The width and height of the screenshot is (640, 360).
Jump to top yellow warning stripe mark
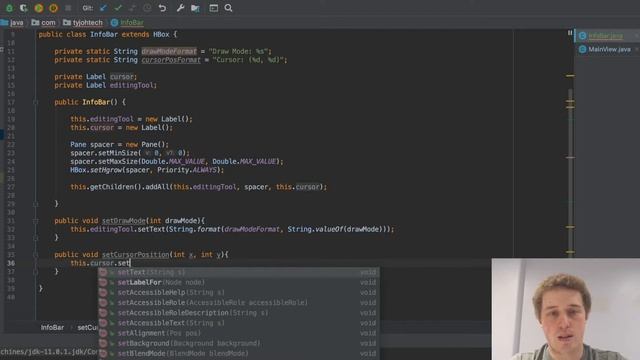[570, 76]
